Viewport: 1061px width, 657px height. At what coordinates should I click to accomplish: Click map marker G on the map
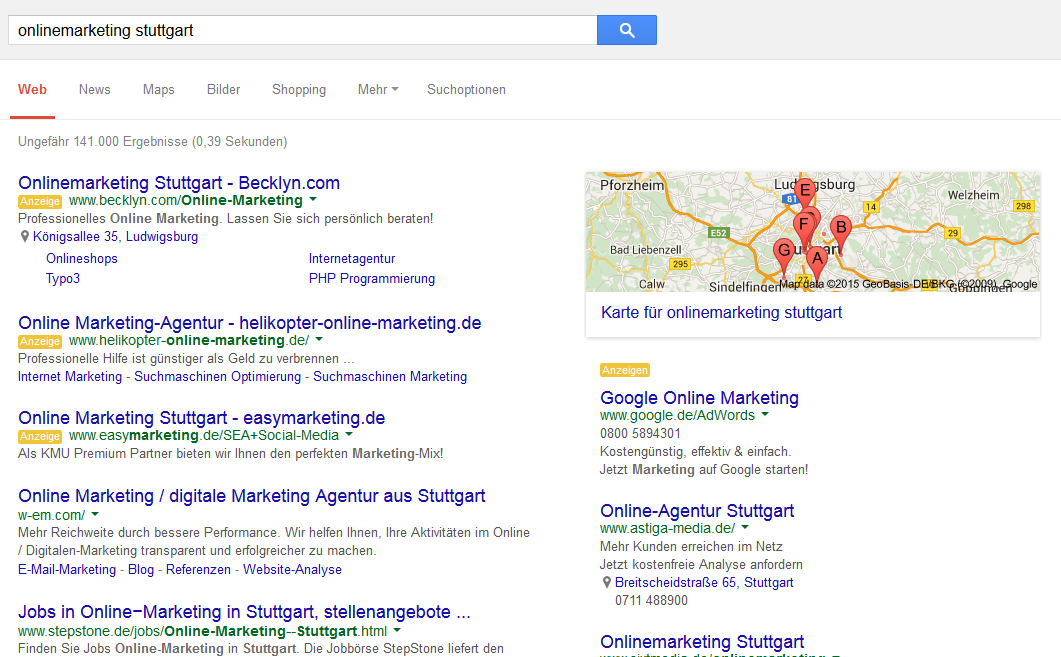click(785, 250)
